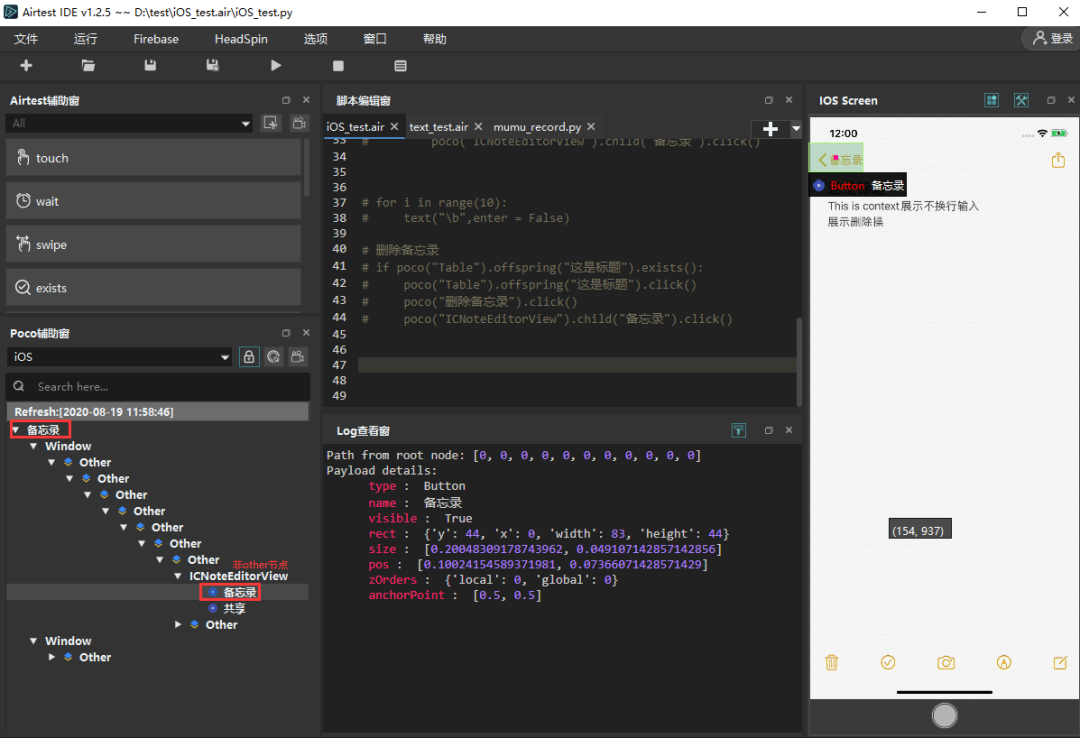
Task: Open the All filter dropdown in Airtest panel
Action: (x=129, y=123)
